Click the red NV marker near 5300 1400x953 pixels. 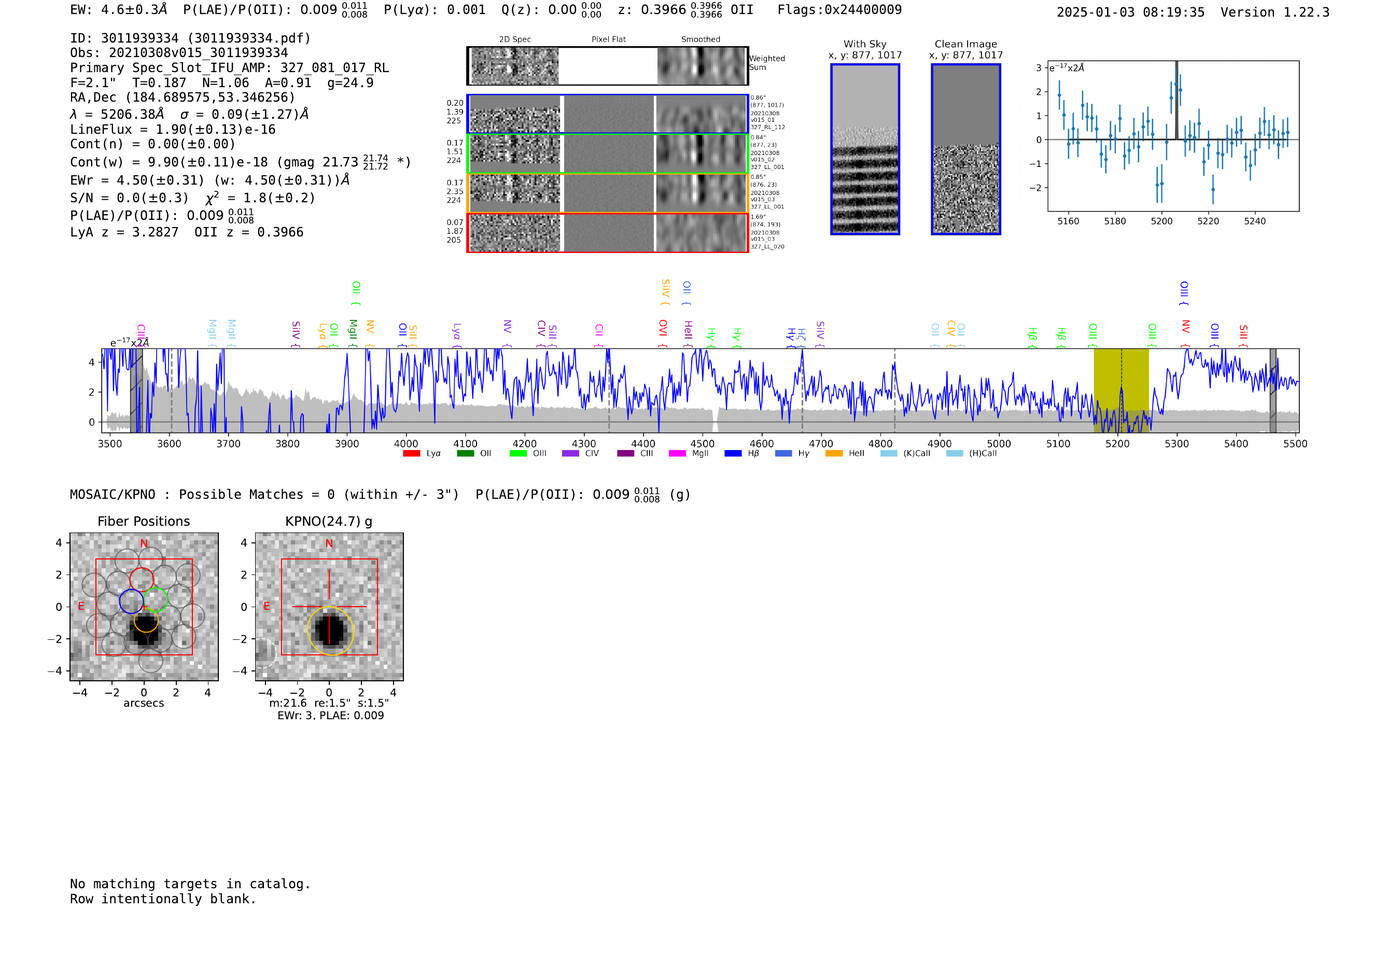[x=1185, y=331]
